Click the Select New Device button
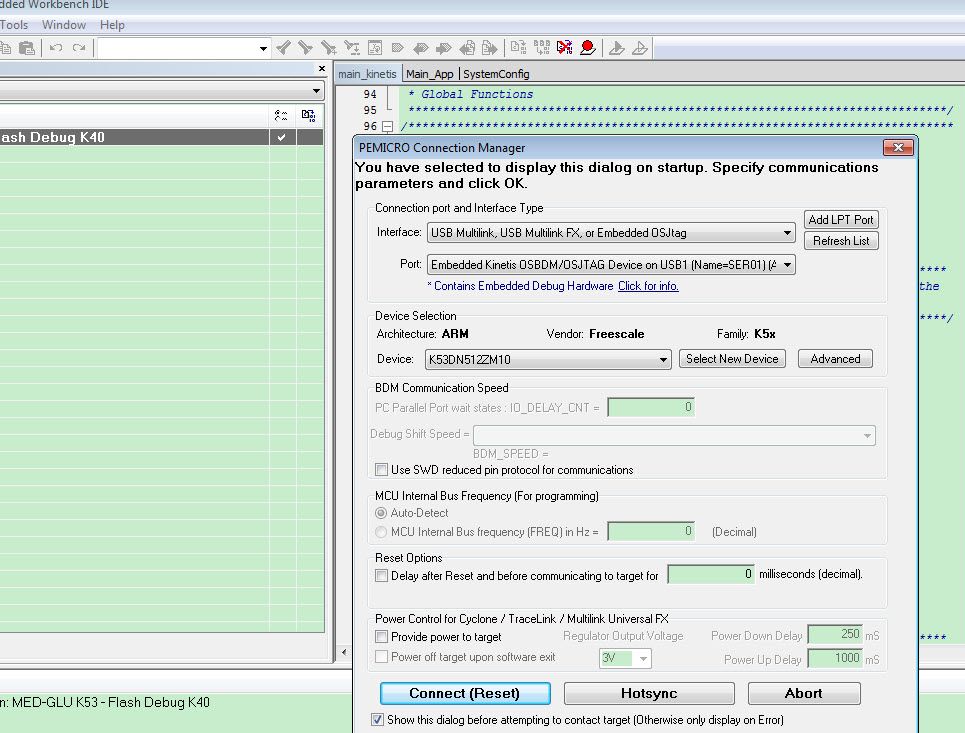Image resolution: width=965 pixels, height=733 pixels. pyautogui.click(x=732, y=359)
